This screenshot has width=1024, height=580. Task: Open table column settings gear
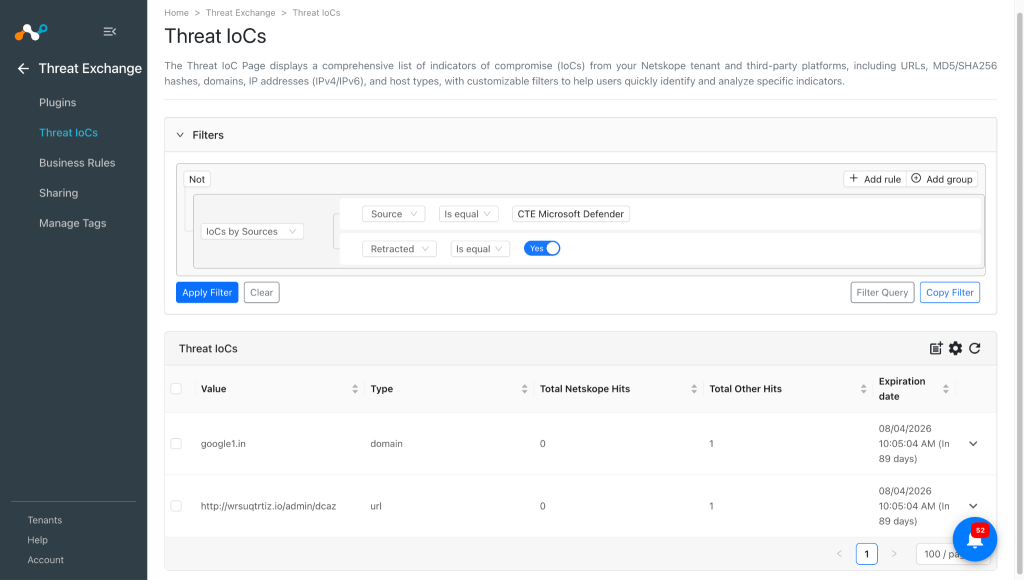(955, 348)
